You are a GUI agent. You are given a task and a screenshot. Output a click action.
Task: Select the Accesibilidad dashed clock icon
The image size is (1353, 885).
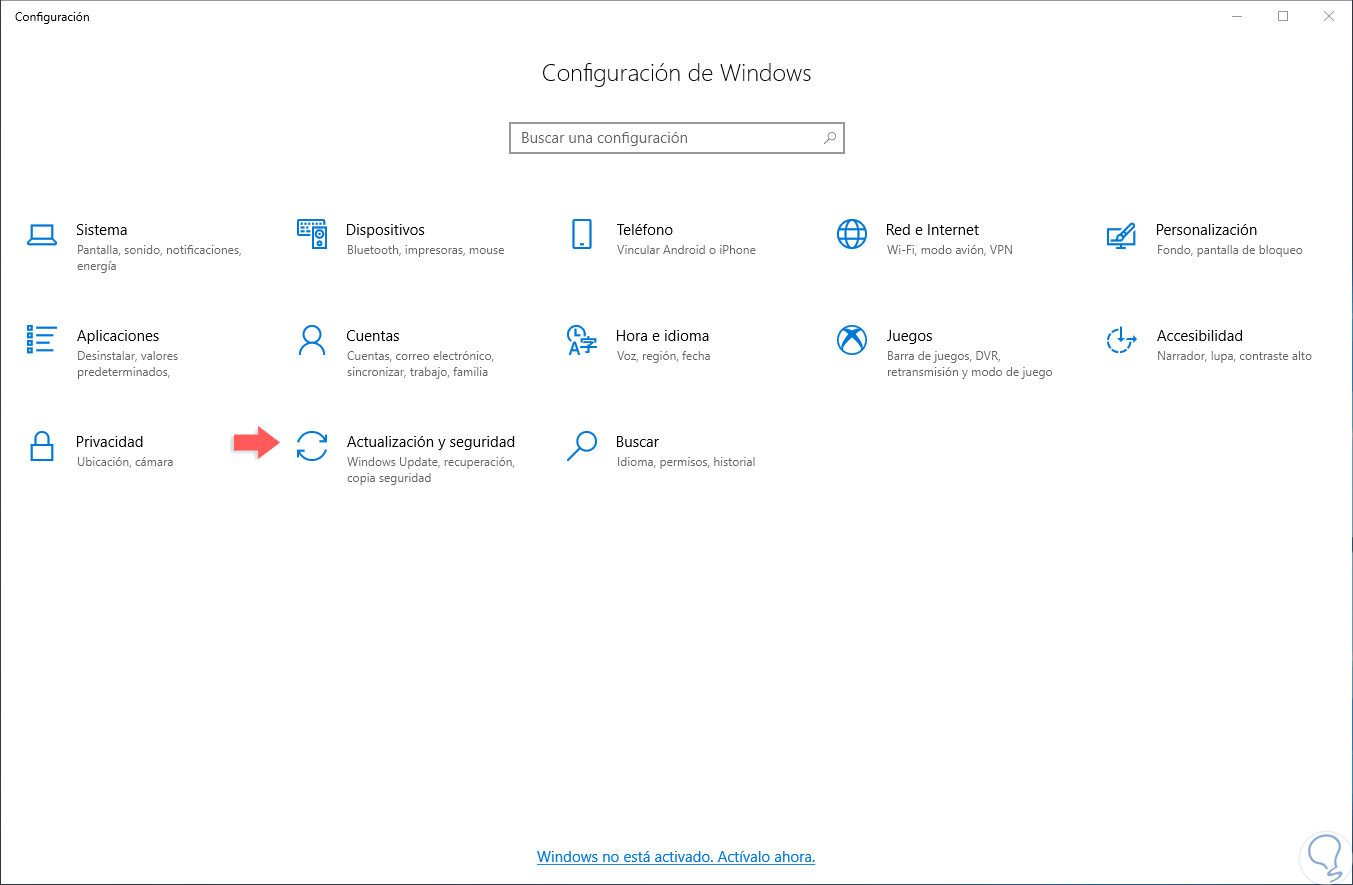[1122, 340]
